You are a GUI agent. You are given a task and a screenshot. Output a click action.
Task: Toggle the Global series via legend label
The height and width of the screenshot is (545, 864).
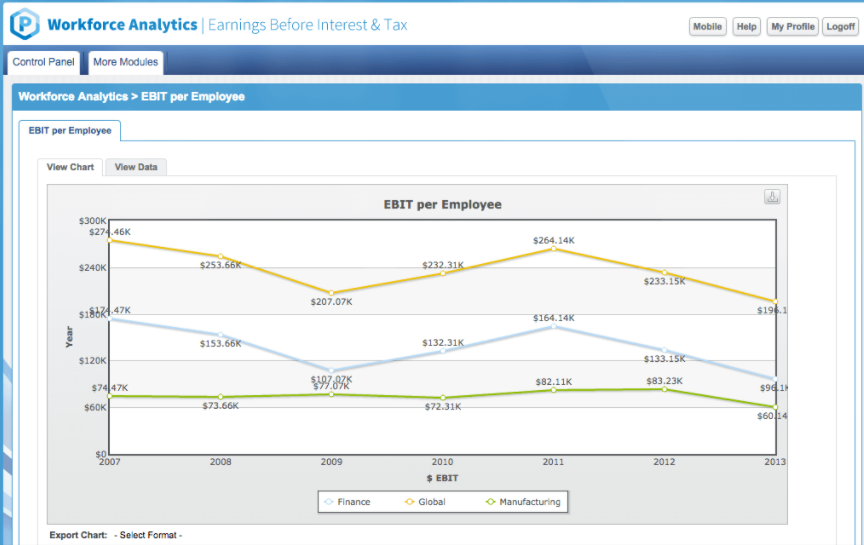click(x=432, y=502)
